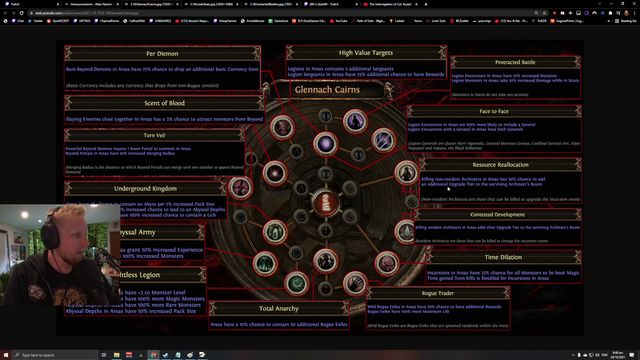Open the YouTube bookmark in bookmarks bar
Screen dimensions: 640x360
pos(339,21)
